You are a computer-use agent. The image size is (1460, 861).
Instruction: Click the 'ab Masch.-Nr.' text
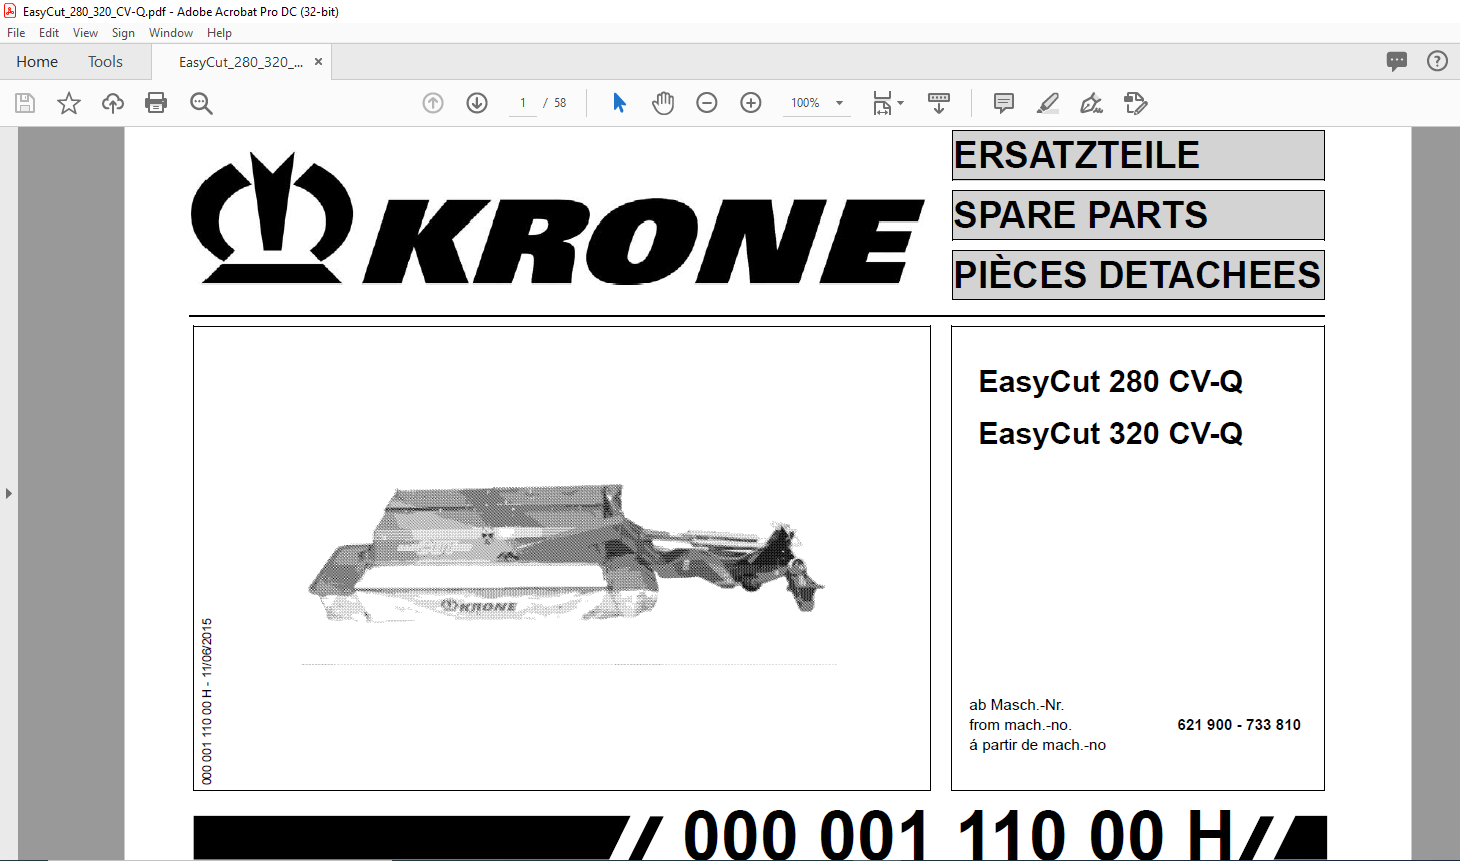(x=1017, y=705)
